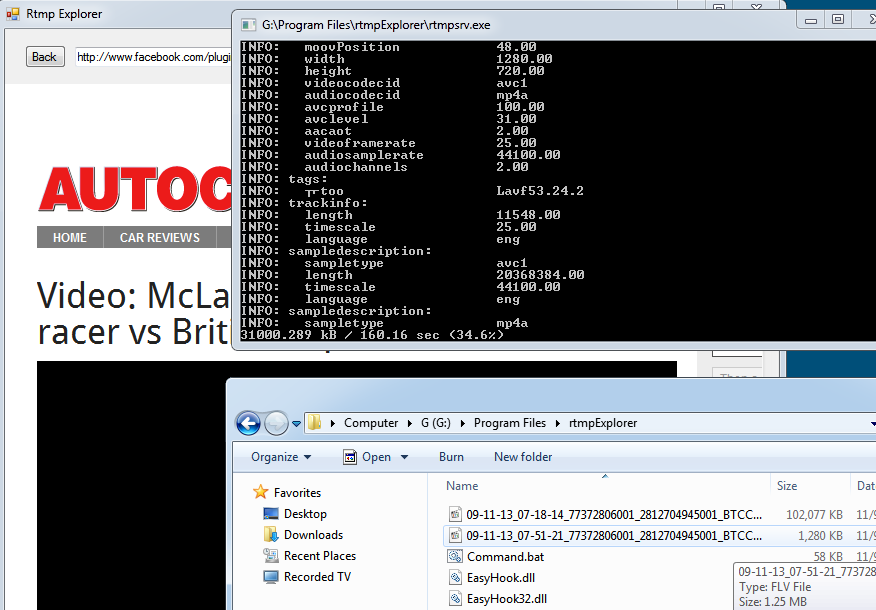Click the Facebook URL address field
Viewport: 876px width, 610px height.
[153, 56]
